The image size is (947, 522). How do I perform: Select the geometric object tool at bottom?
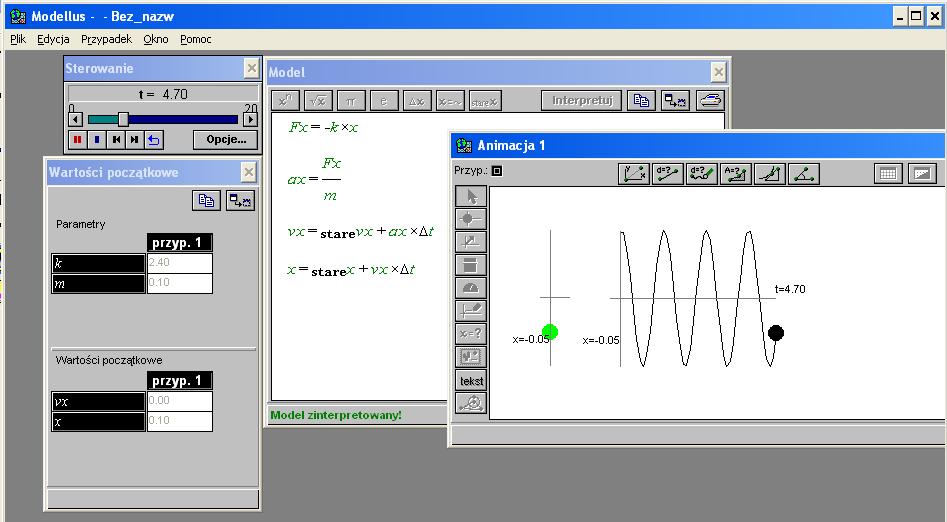point(470,403)
